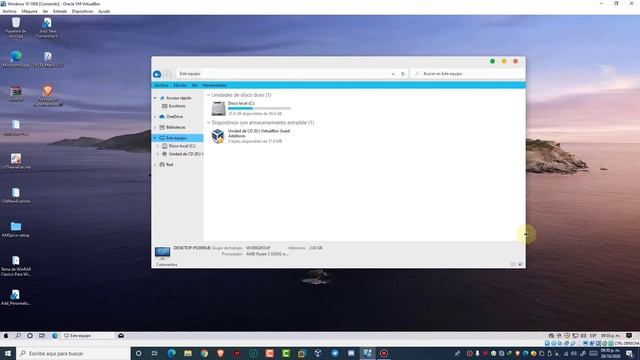
Task: Click the green window control dot
Action: point(492,61)
